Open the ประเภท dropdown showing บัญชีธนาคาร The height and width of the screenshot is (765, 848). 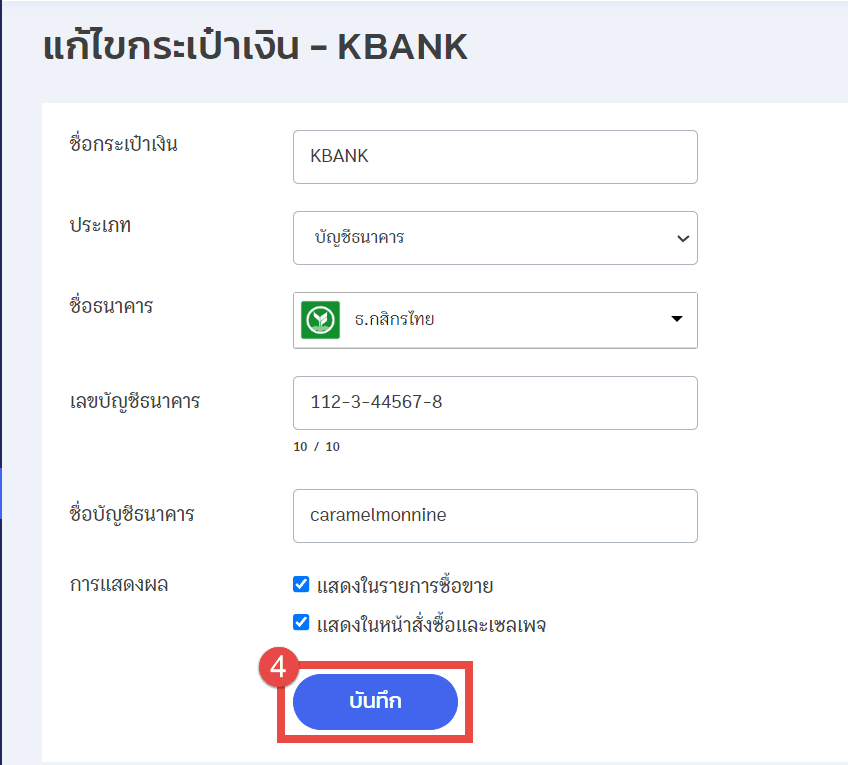[x=494, y=238]
